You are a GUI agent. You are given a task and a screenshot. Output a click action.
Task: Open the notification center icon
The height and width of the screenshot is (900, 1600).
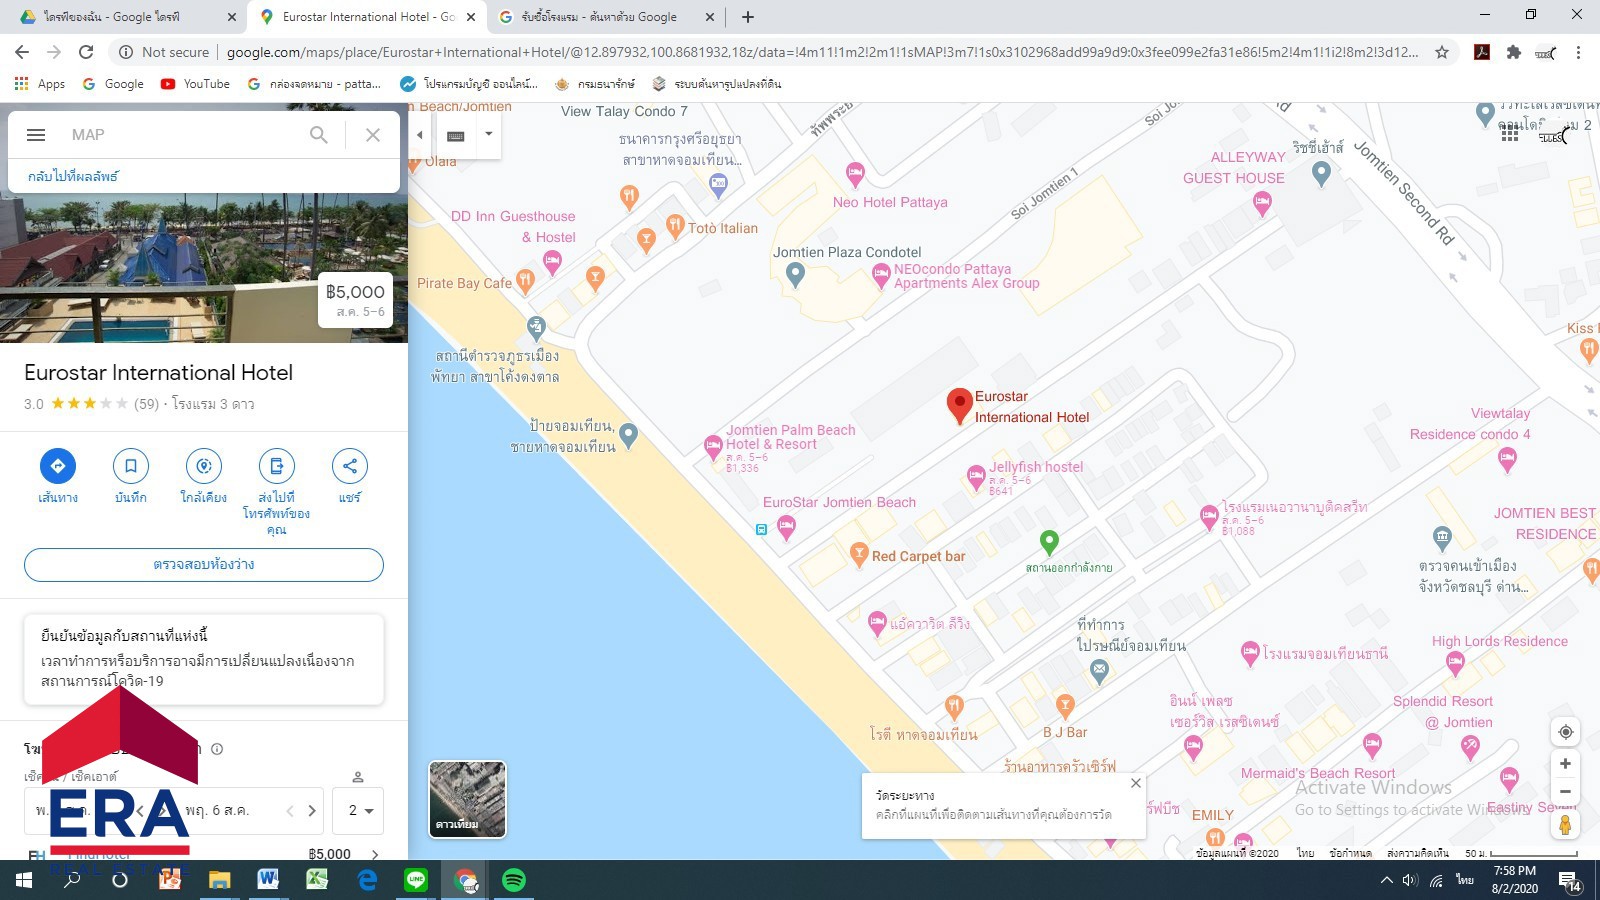(1570, 881)
